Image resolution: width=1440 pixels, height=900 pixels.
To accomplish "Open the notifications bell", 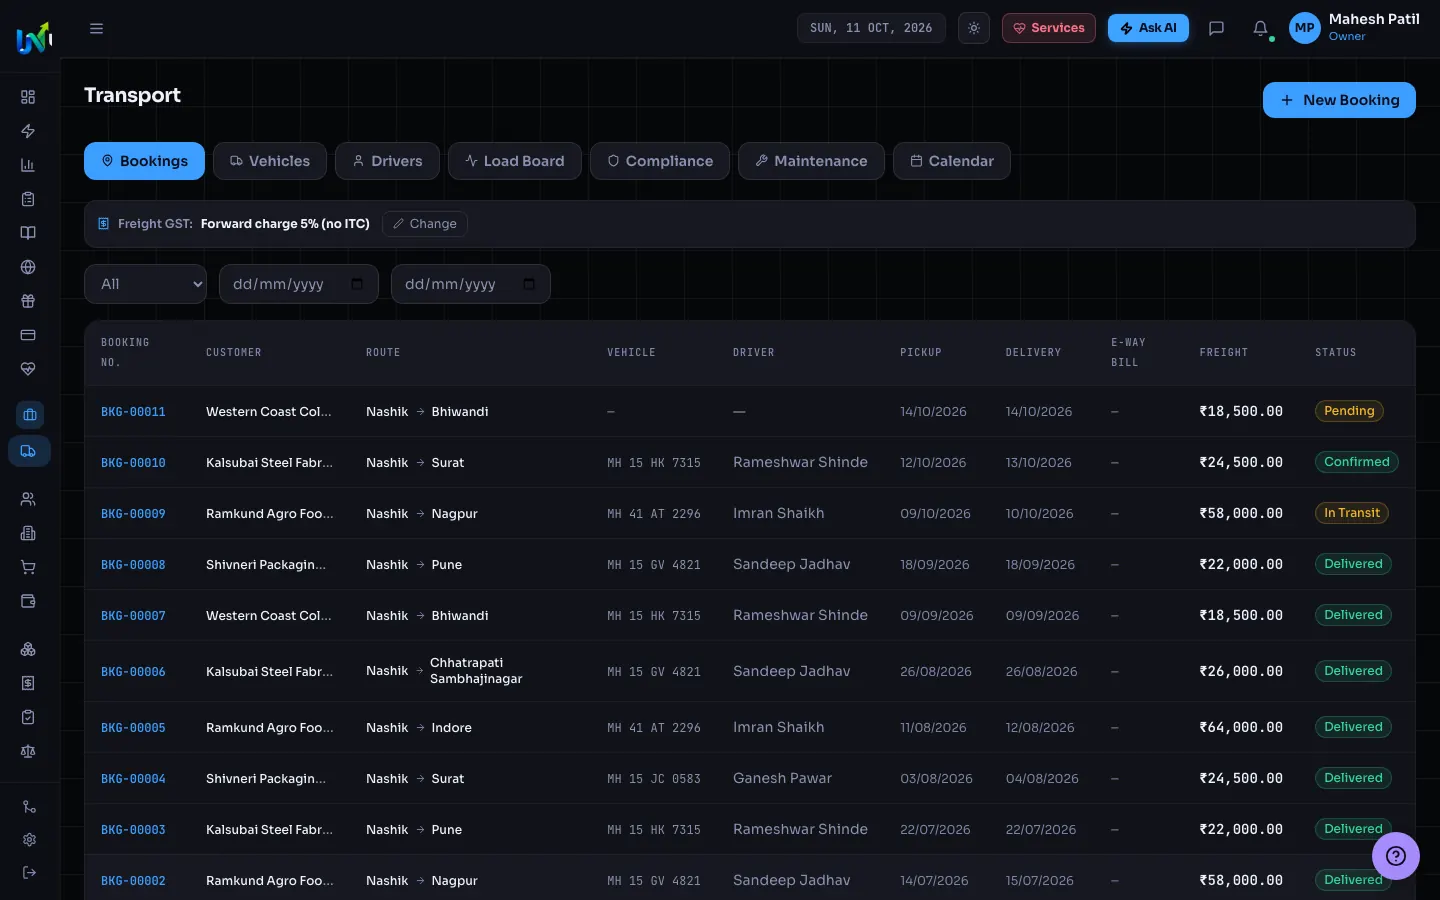I will (x=1261, y=28).
